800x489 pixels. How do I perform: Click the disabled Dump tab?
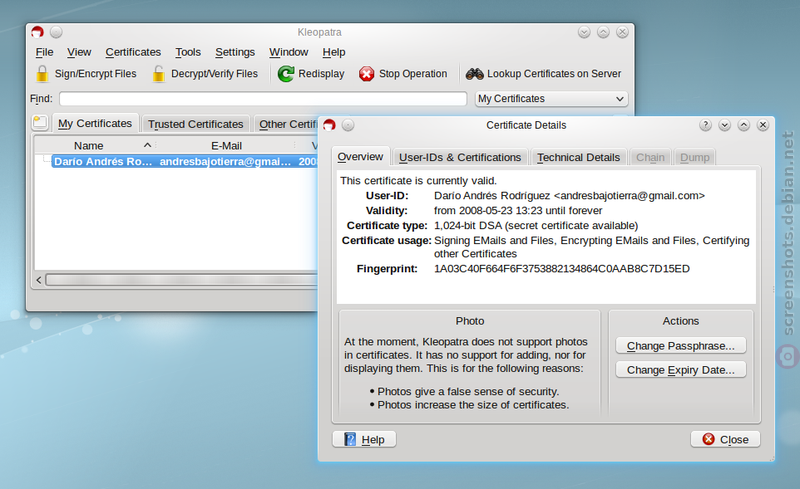click(x=694, y=157)
